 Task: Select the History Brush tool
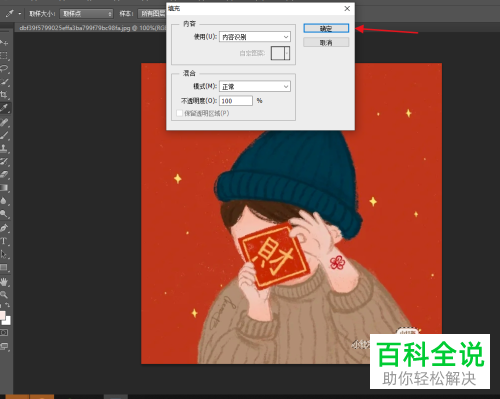pos(4,161)
